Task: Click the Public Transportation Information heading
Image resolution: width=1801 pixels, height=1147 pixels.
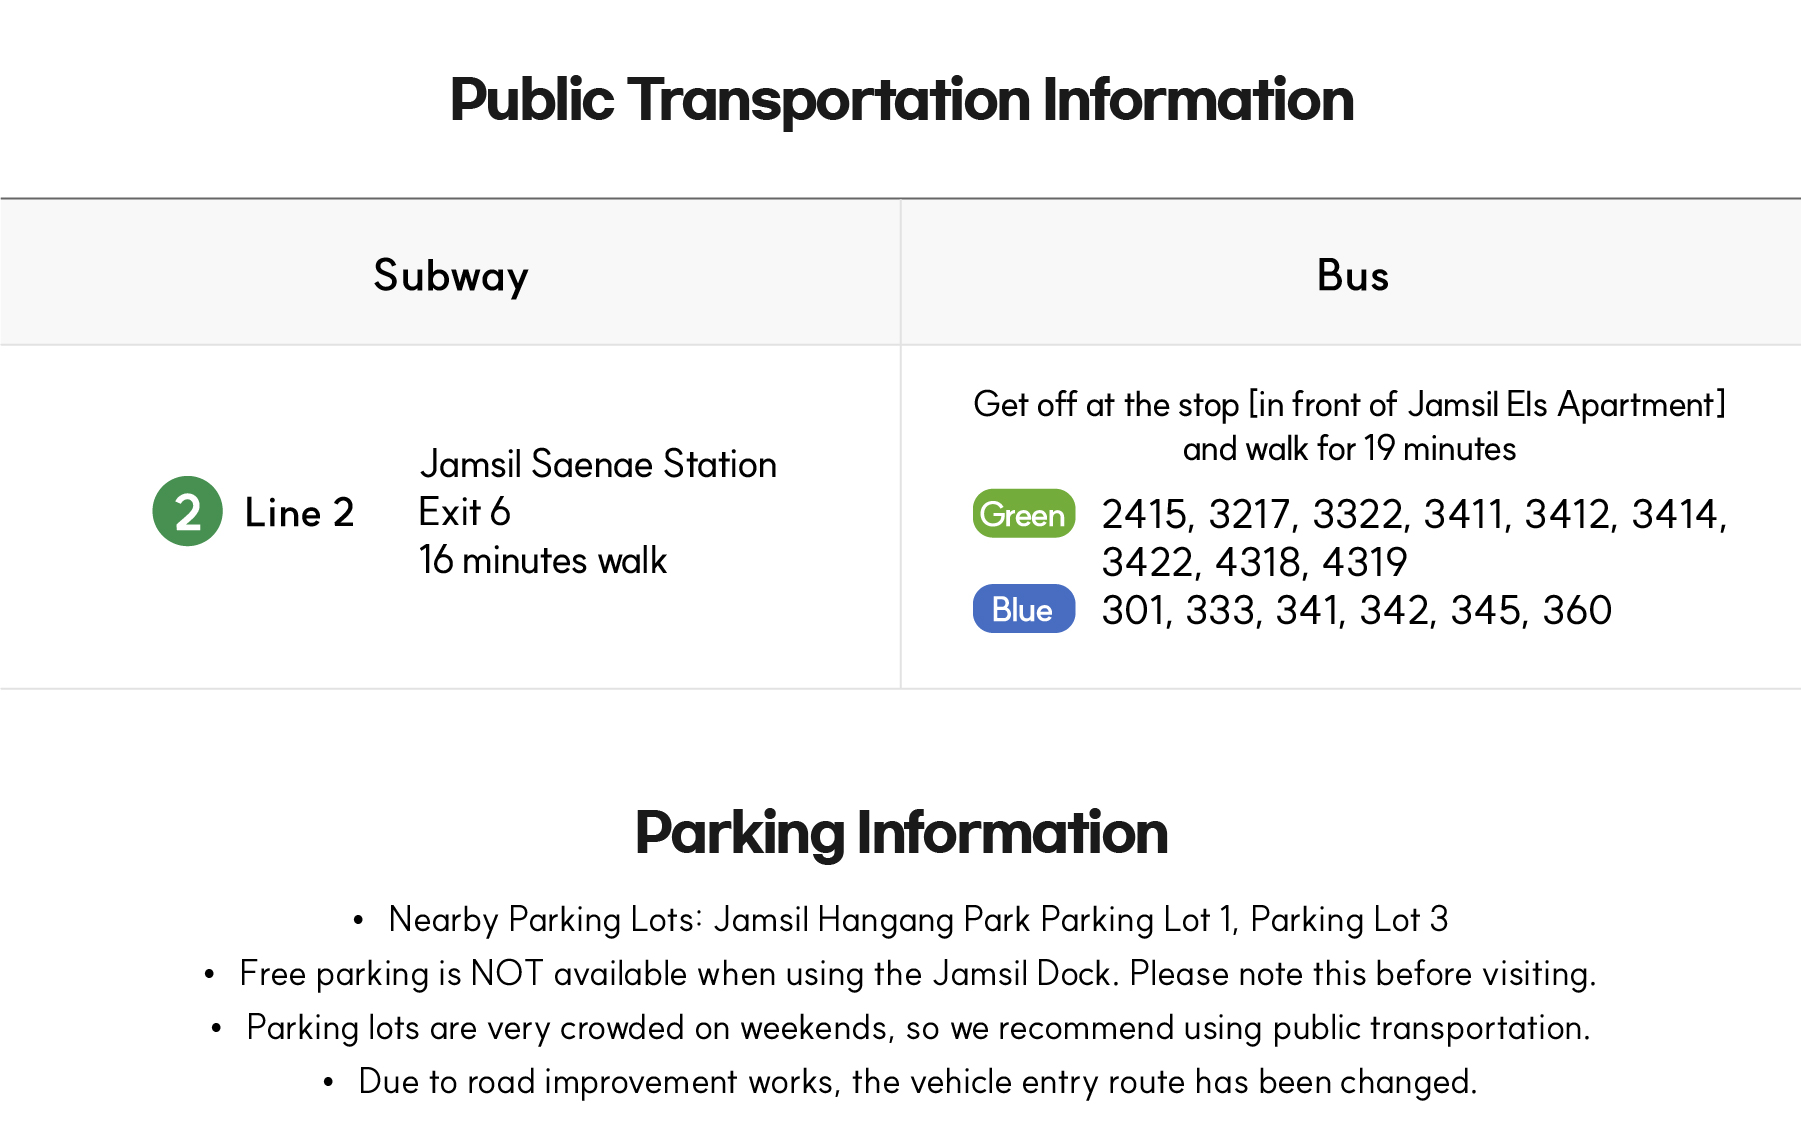Action: click(901, 100)
